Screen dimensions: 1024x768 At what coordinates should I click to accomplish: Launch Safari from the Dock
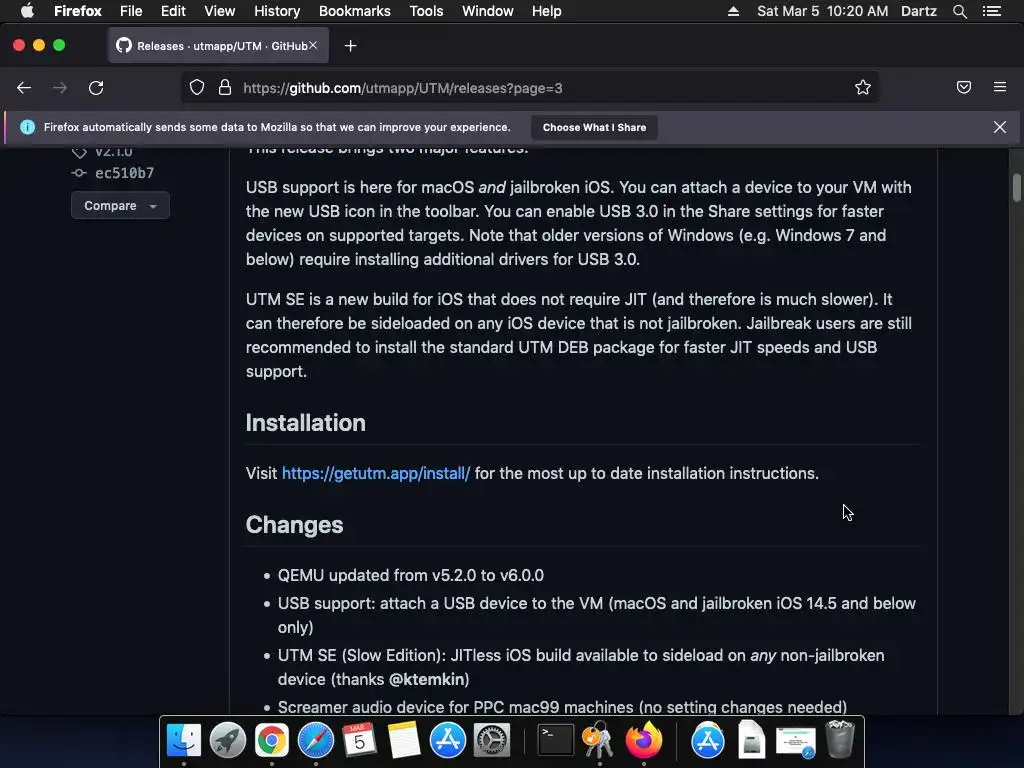tap(315, 741)
